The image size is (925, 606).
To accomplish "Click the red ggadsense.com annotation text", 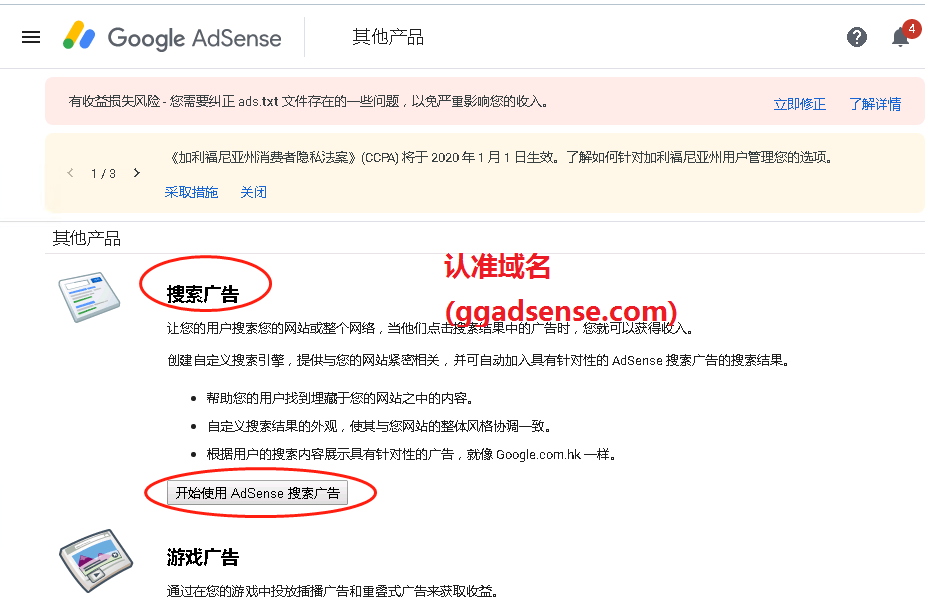I will point(560,311).
